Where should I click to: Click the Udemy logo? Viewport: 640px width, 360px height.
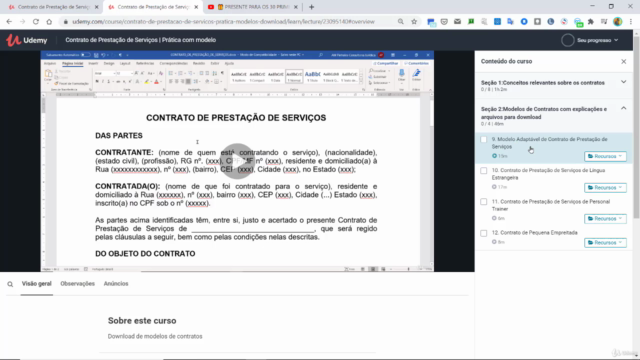[x=27, y=40]
